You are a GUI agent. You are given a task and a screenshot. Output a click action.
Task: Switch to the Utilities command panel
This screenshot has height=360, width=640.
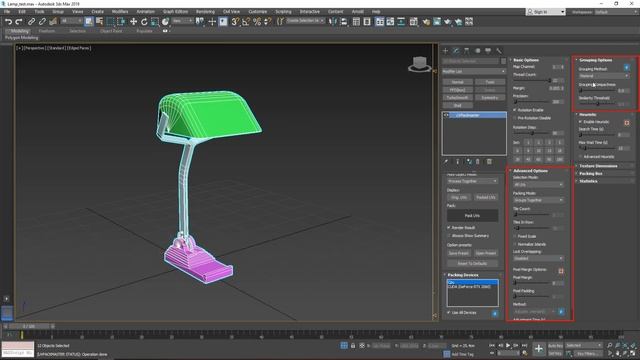[x=499, y=51]
